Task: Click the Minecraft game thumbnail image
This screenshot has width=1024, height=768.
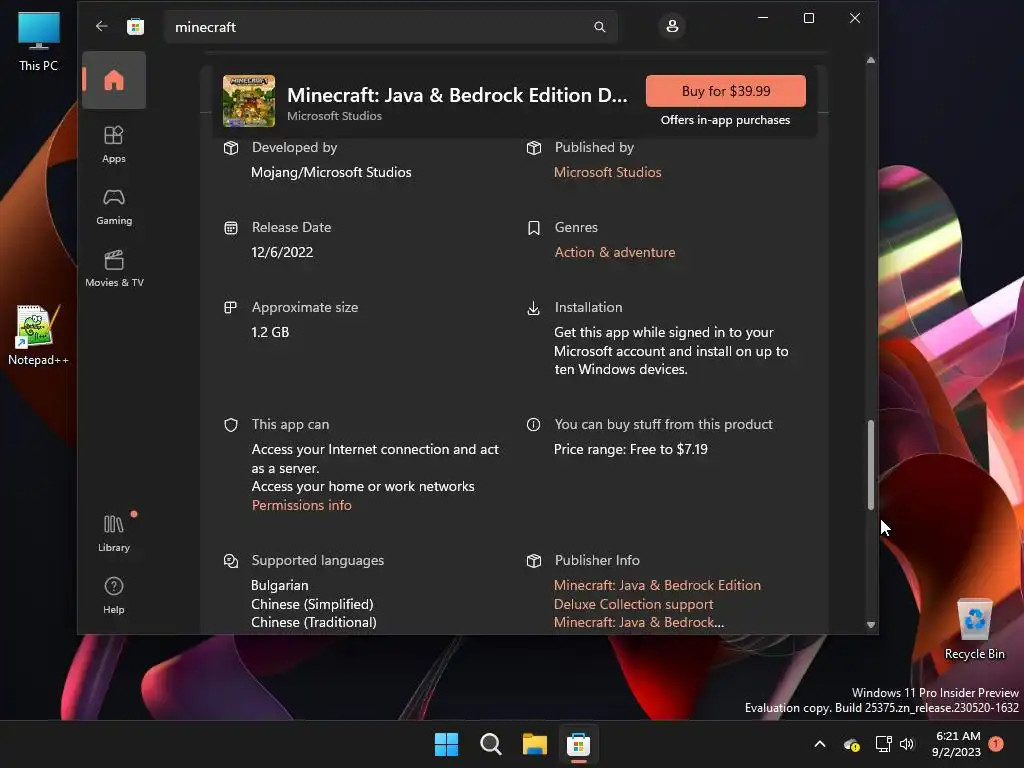Action: [249, 101]
